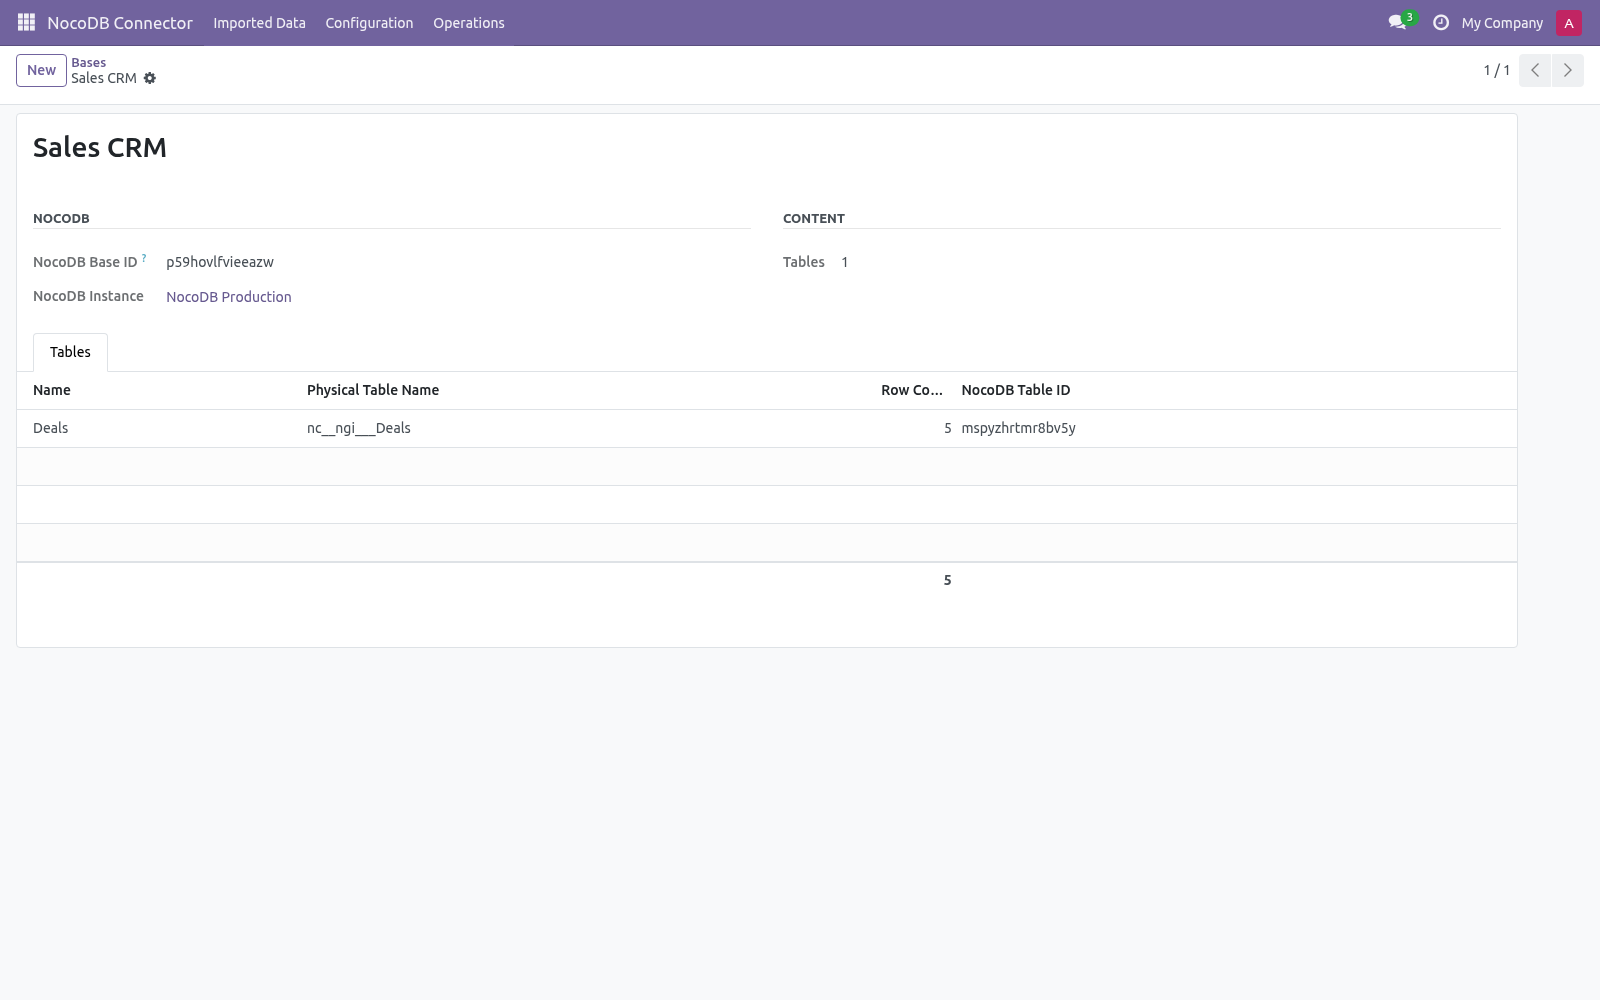Click NocoDB Connector app title
Image resolution: width=1600 pixels, height=1000 pixels.
click(x=120, y=23)
